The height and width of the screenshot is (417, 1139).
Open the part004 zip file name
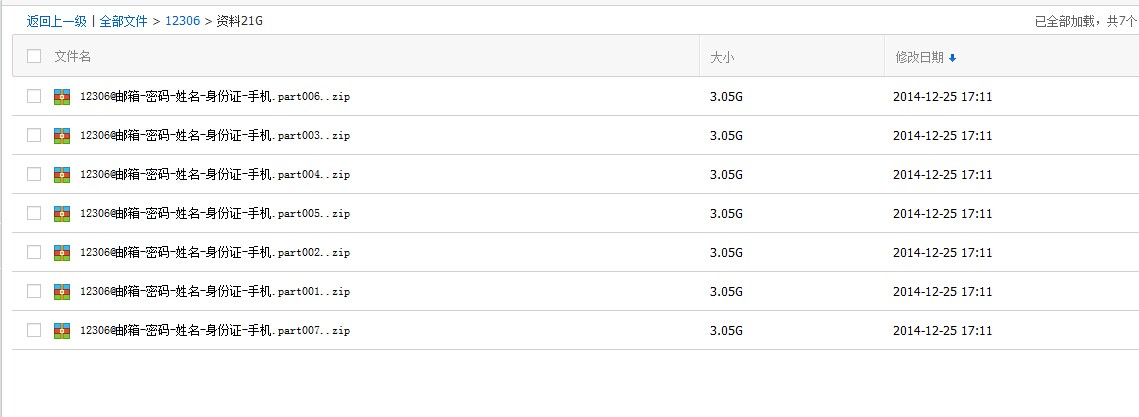coord(215,174)
